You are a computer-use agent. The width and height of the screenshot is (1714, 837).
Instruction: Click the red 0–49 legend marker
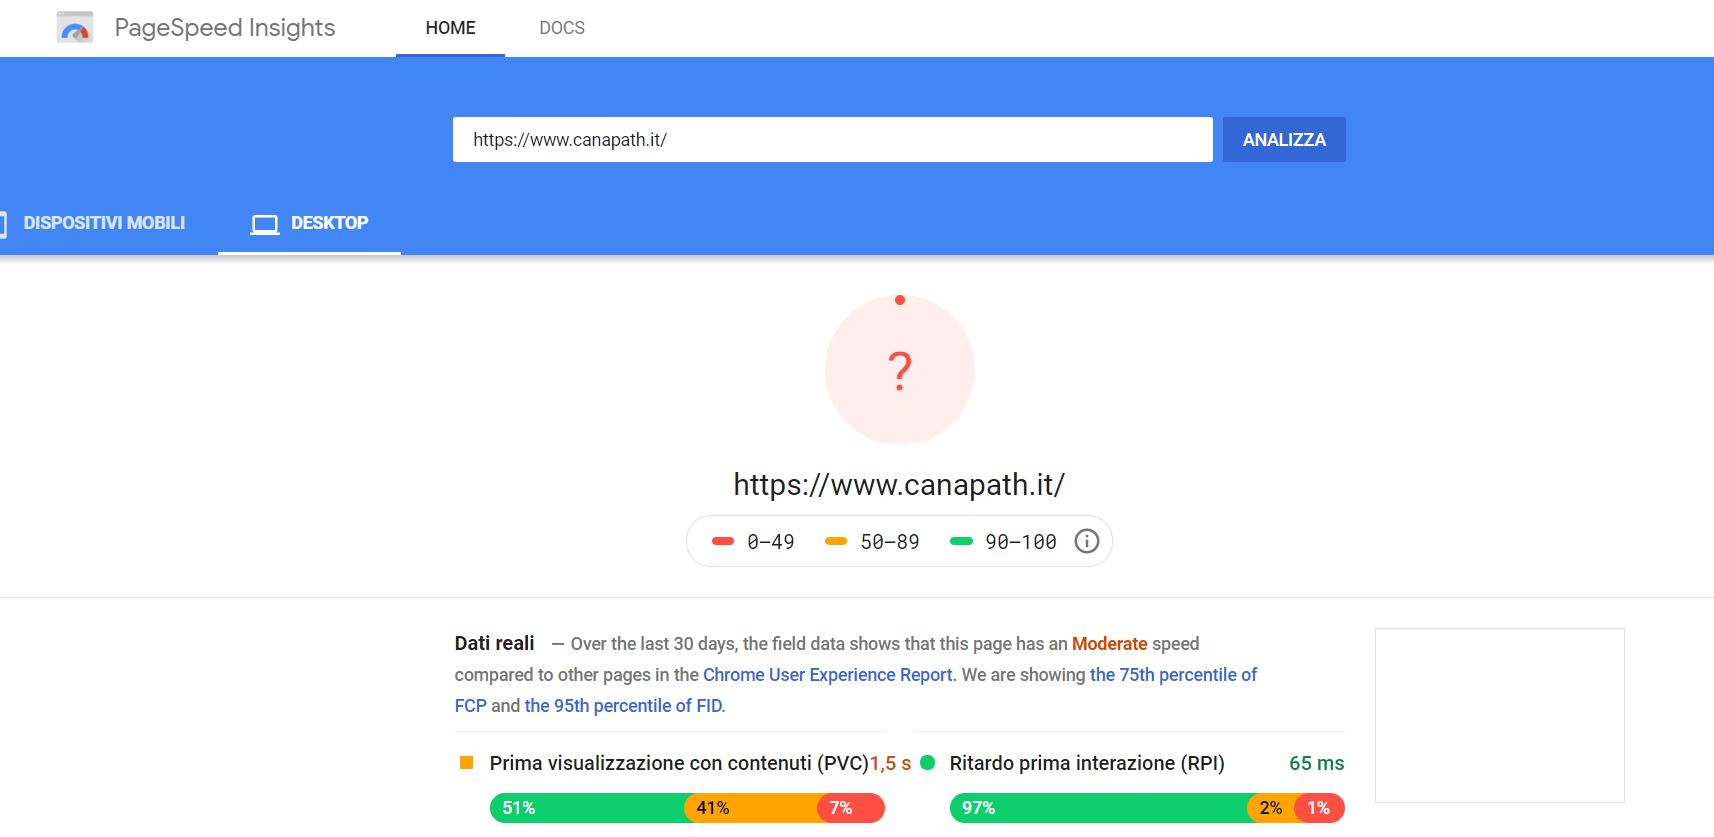tap(723, 541)
